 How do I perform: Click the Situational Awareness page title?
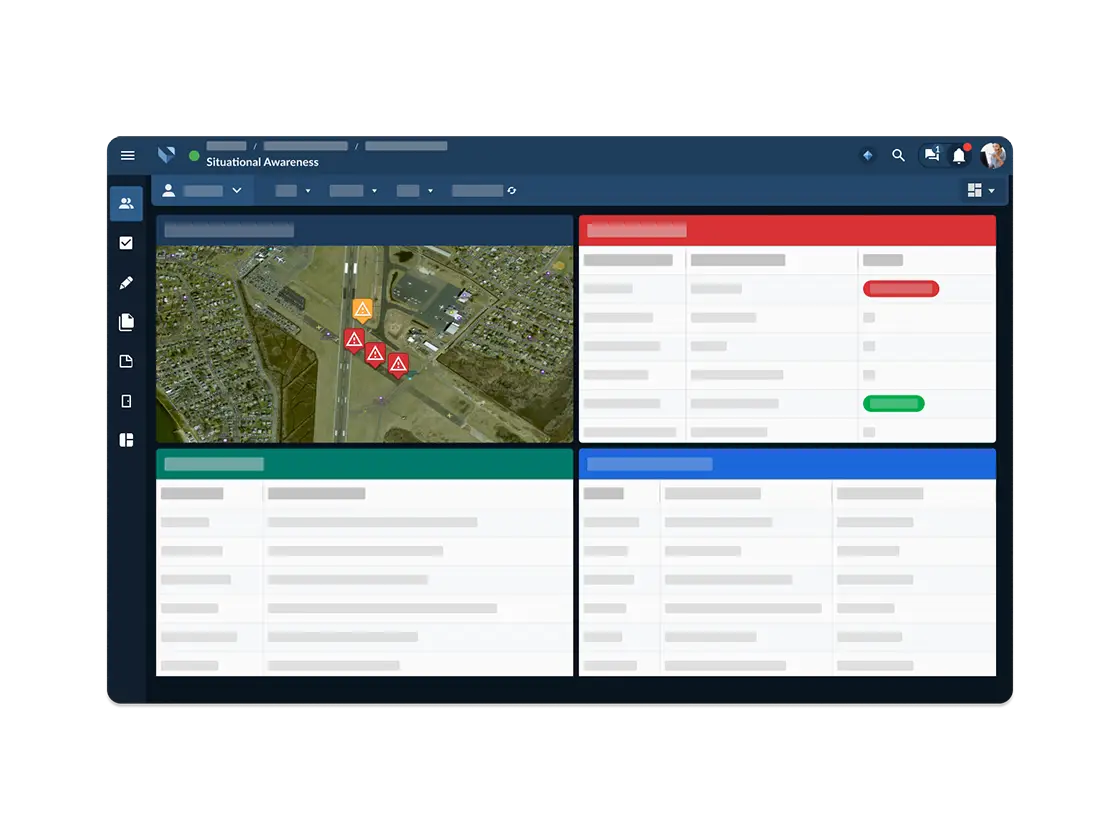[262, 162]
